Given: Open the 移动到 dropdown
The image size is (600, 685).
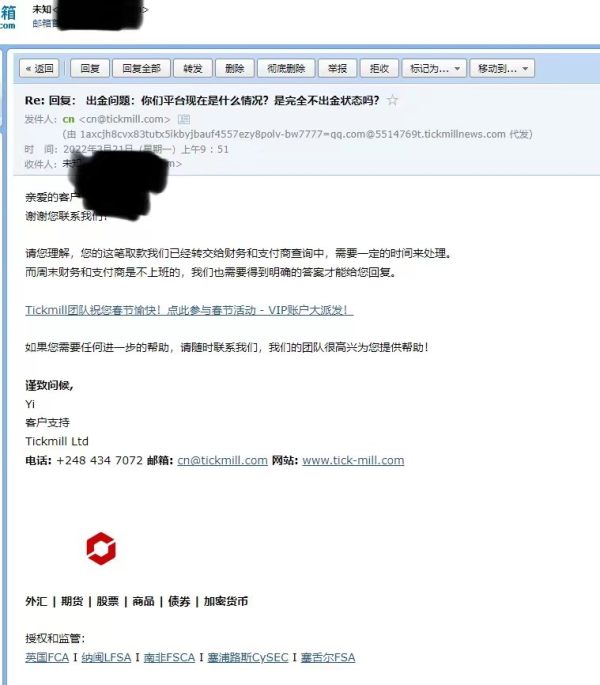Looking at the screenshot, I should coord(502,69).
